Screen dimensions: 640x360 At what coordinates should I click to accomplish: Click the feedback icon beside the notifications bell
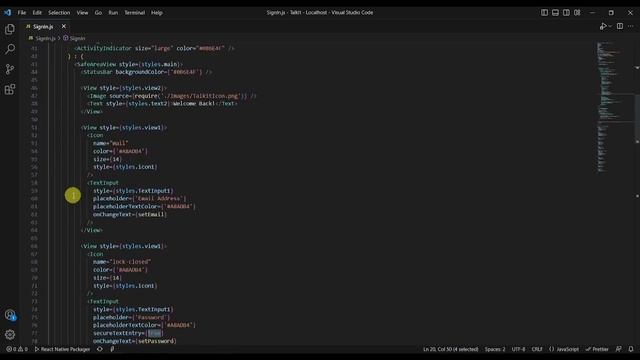(619, 349)
